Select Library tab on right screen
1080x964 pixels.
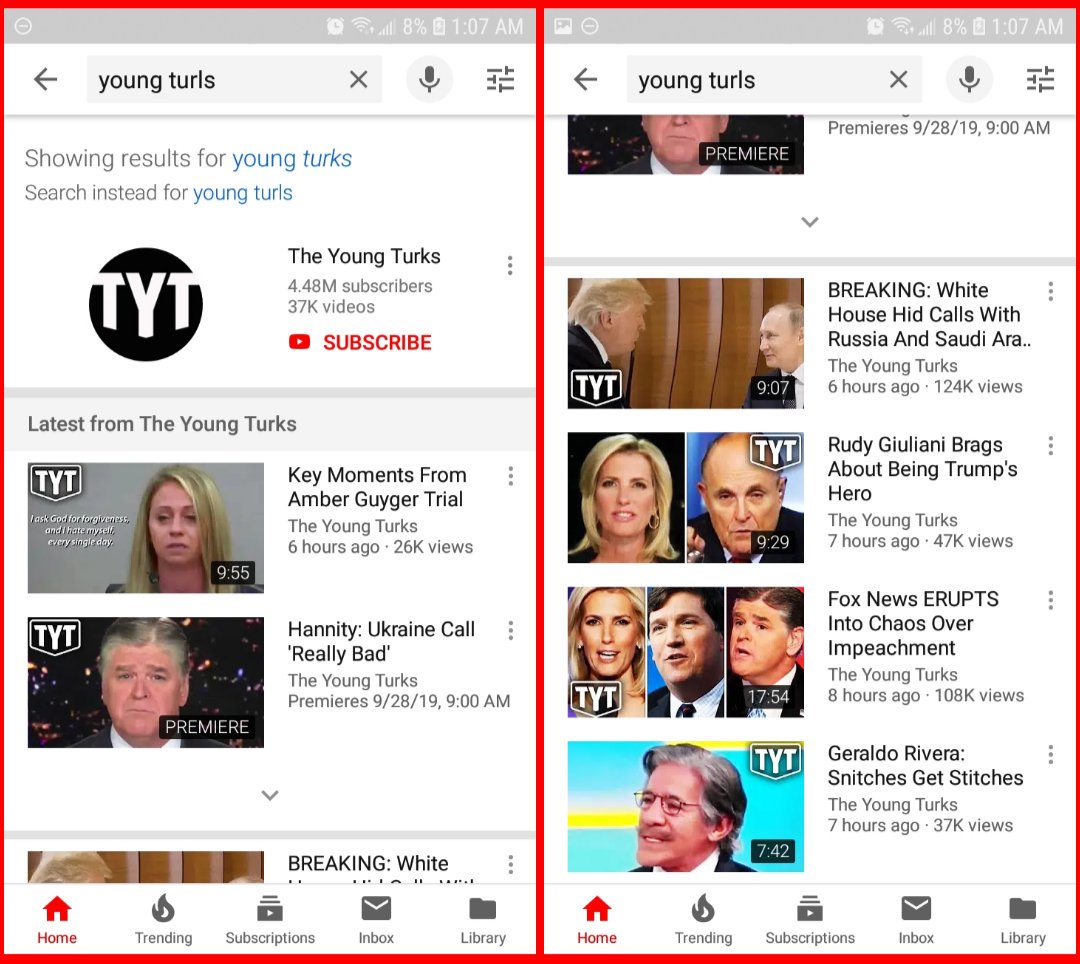[x=1023, y=920]
